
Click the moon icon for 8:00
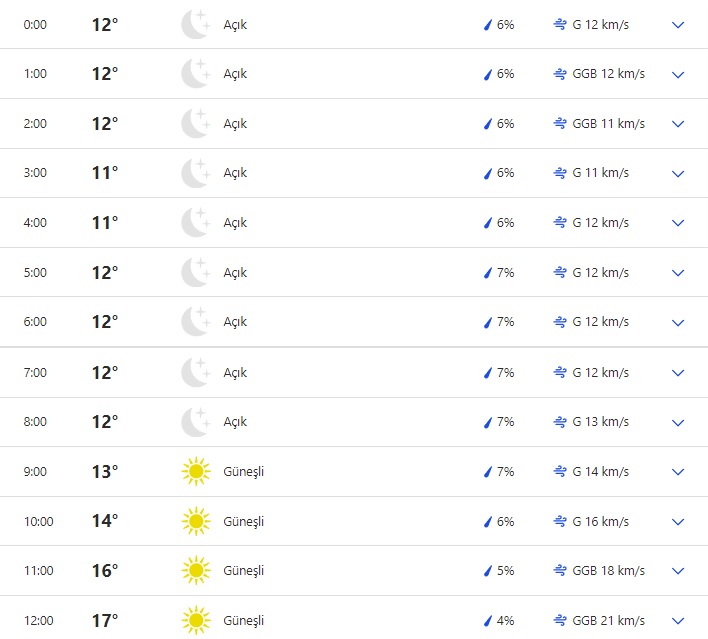coord(195,422)
